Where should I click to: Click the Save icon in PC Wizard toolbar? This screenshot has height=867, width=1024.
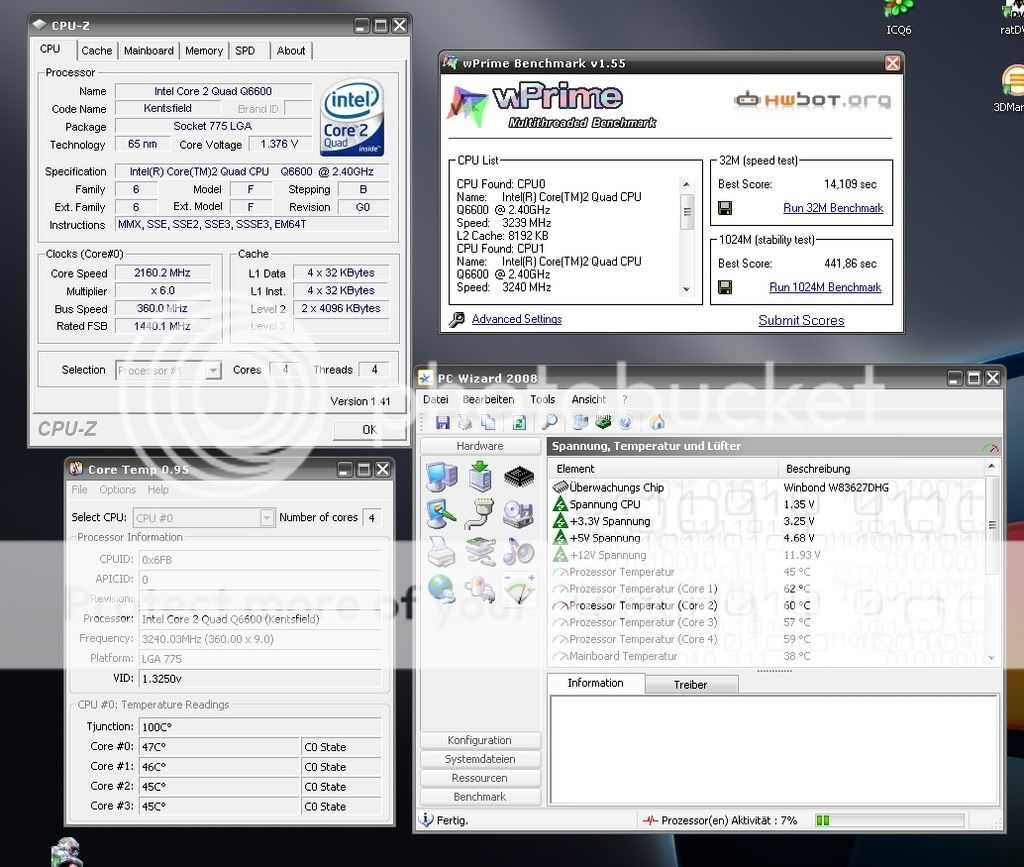coord(443,422)
